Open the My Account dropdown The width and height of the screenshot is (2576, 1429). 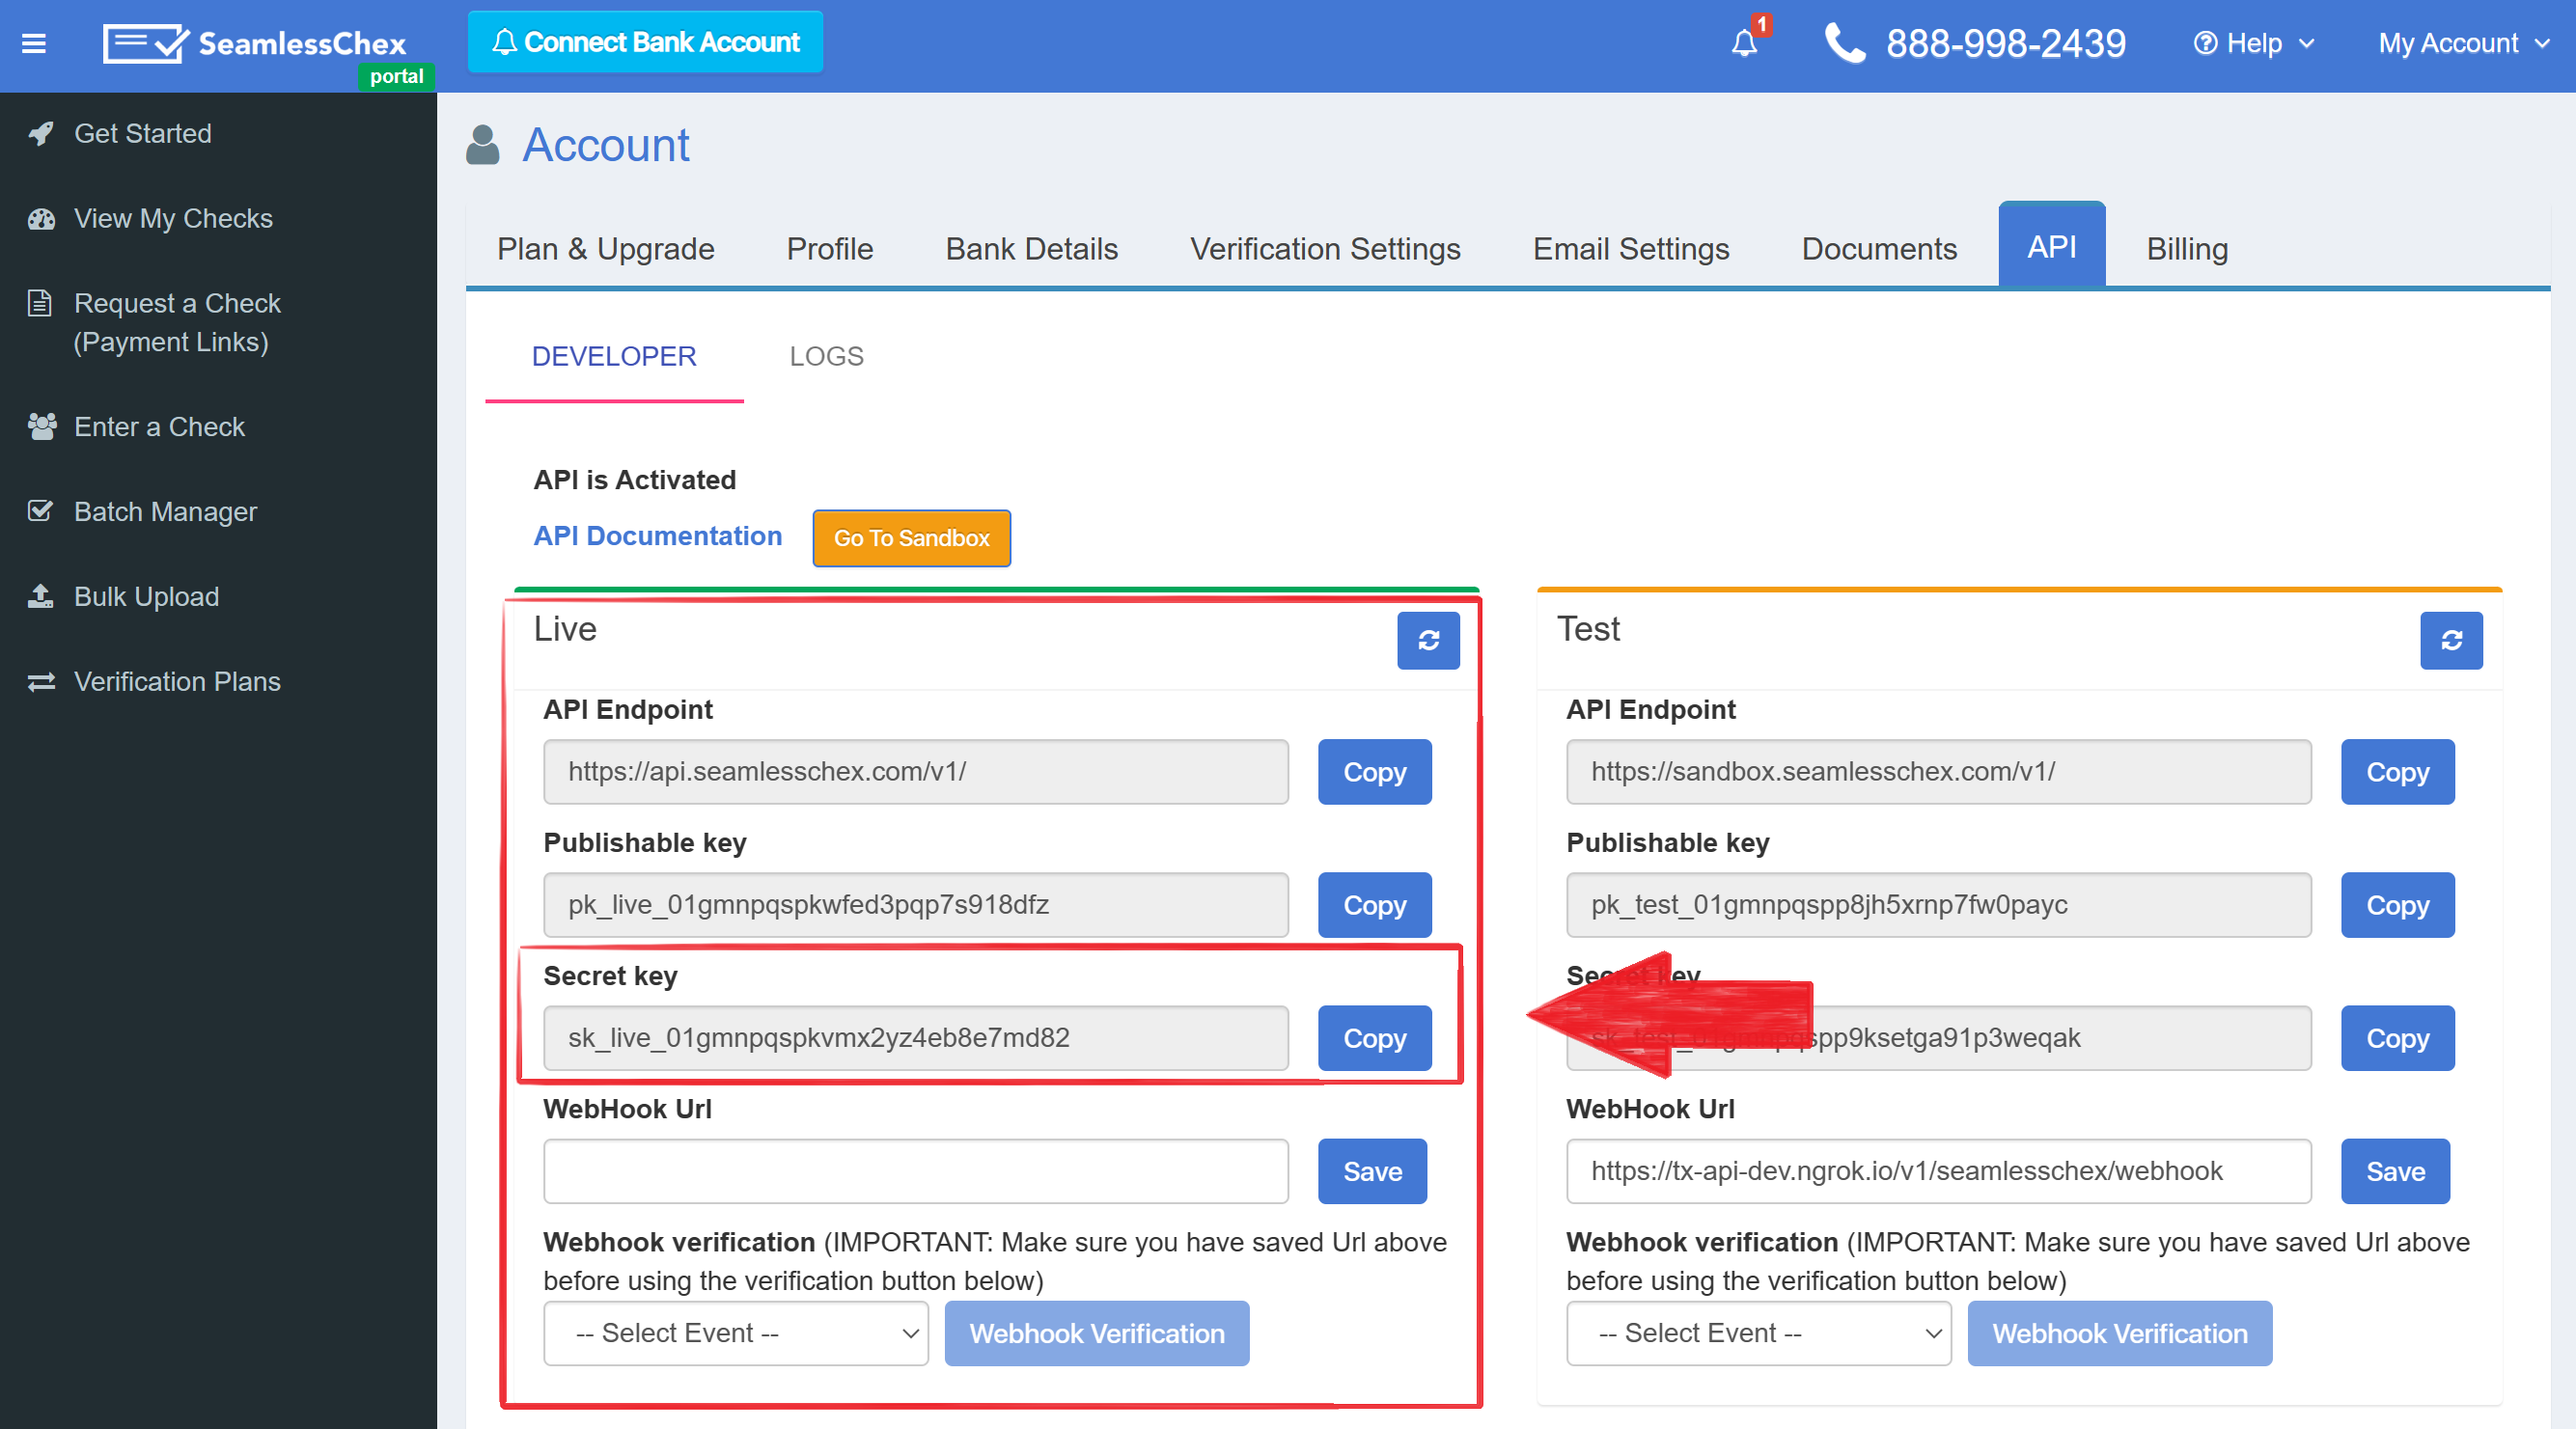point(2463,43)
